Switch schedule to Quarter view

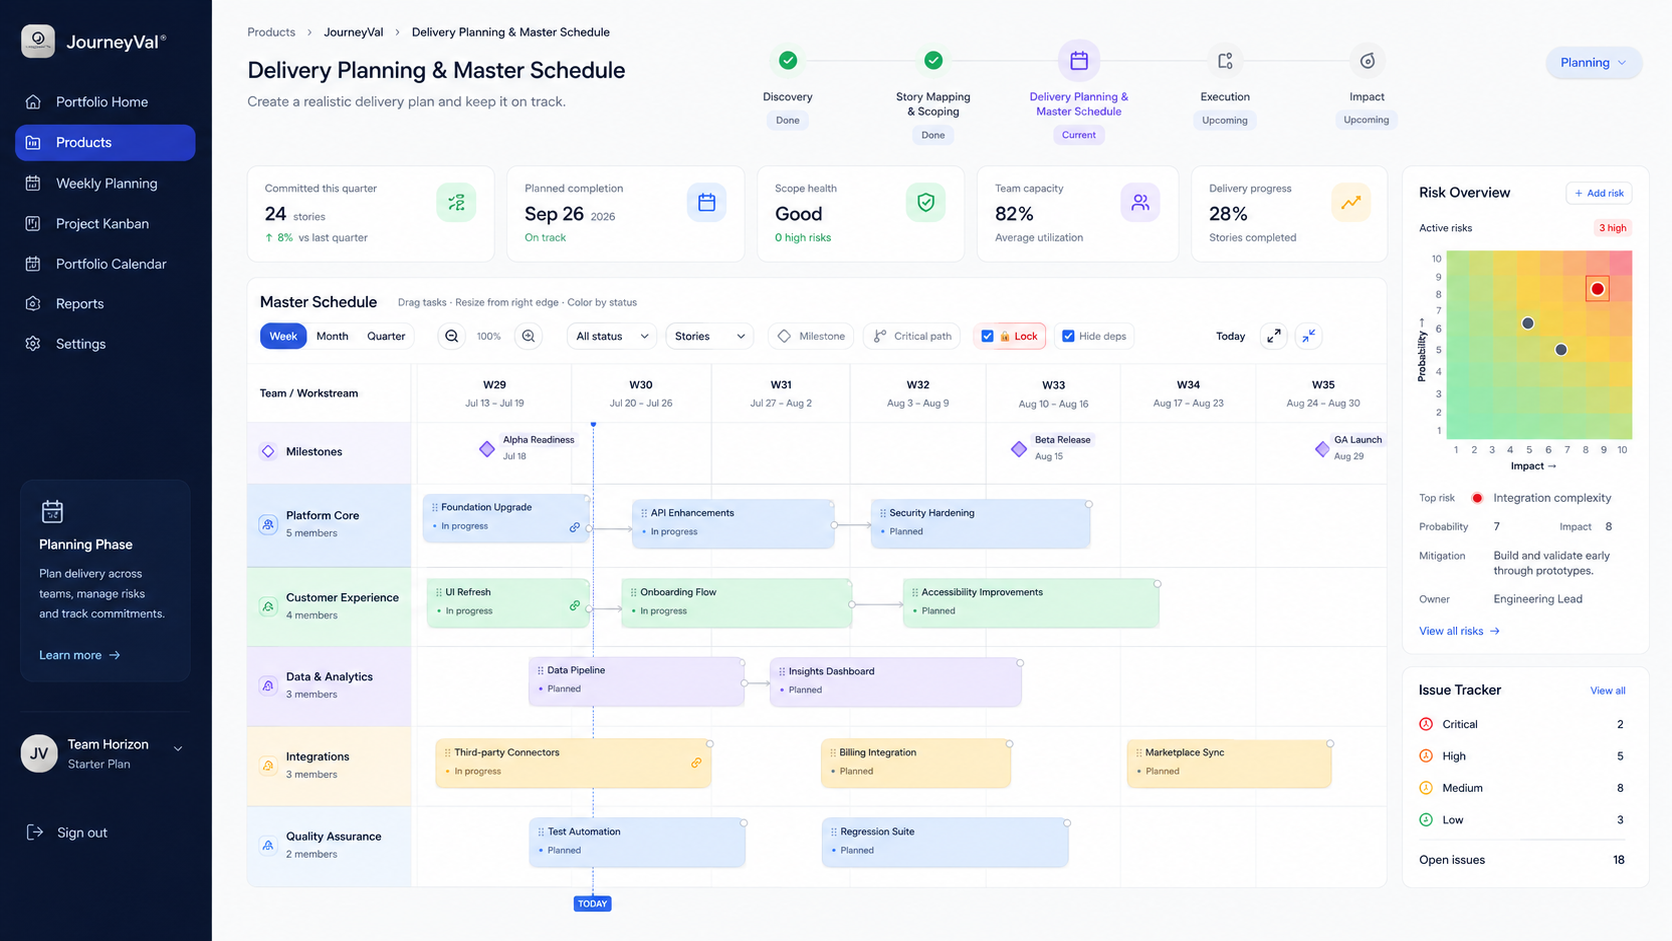click(386, 336)
